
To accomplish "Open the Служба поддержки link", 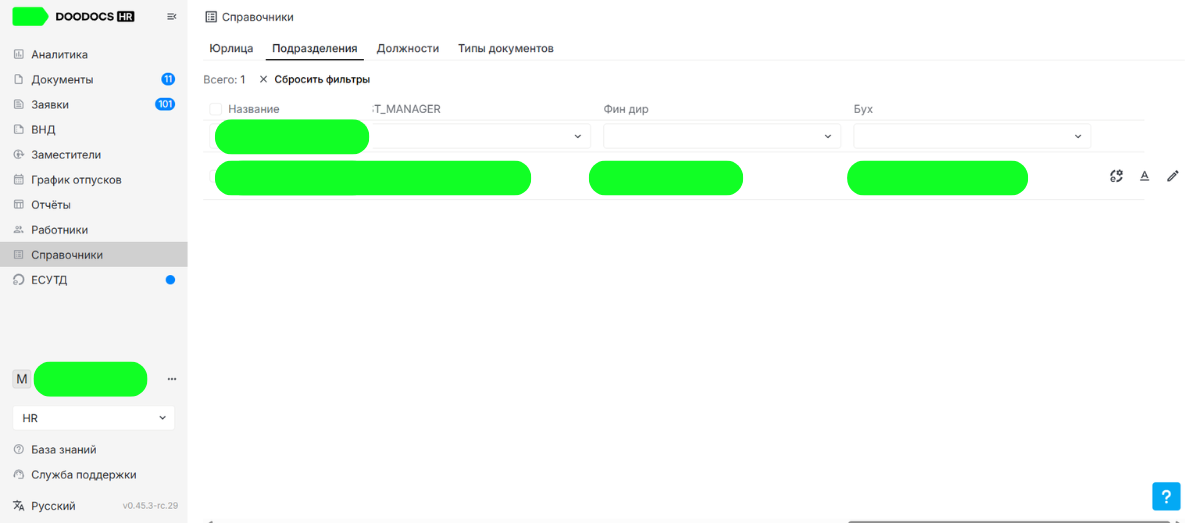I will (x=84, y=475).
